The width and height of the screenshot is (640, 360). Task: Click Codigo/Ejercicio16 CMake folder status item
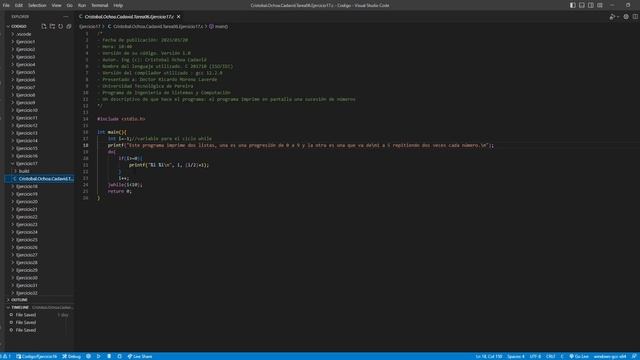click(x=37, y=356)
